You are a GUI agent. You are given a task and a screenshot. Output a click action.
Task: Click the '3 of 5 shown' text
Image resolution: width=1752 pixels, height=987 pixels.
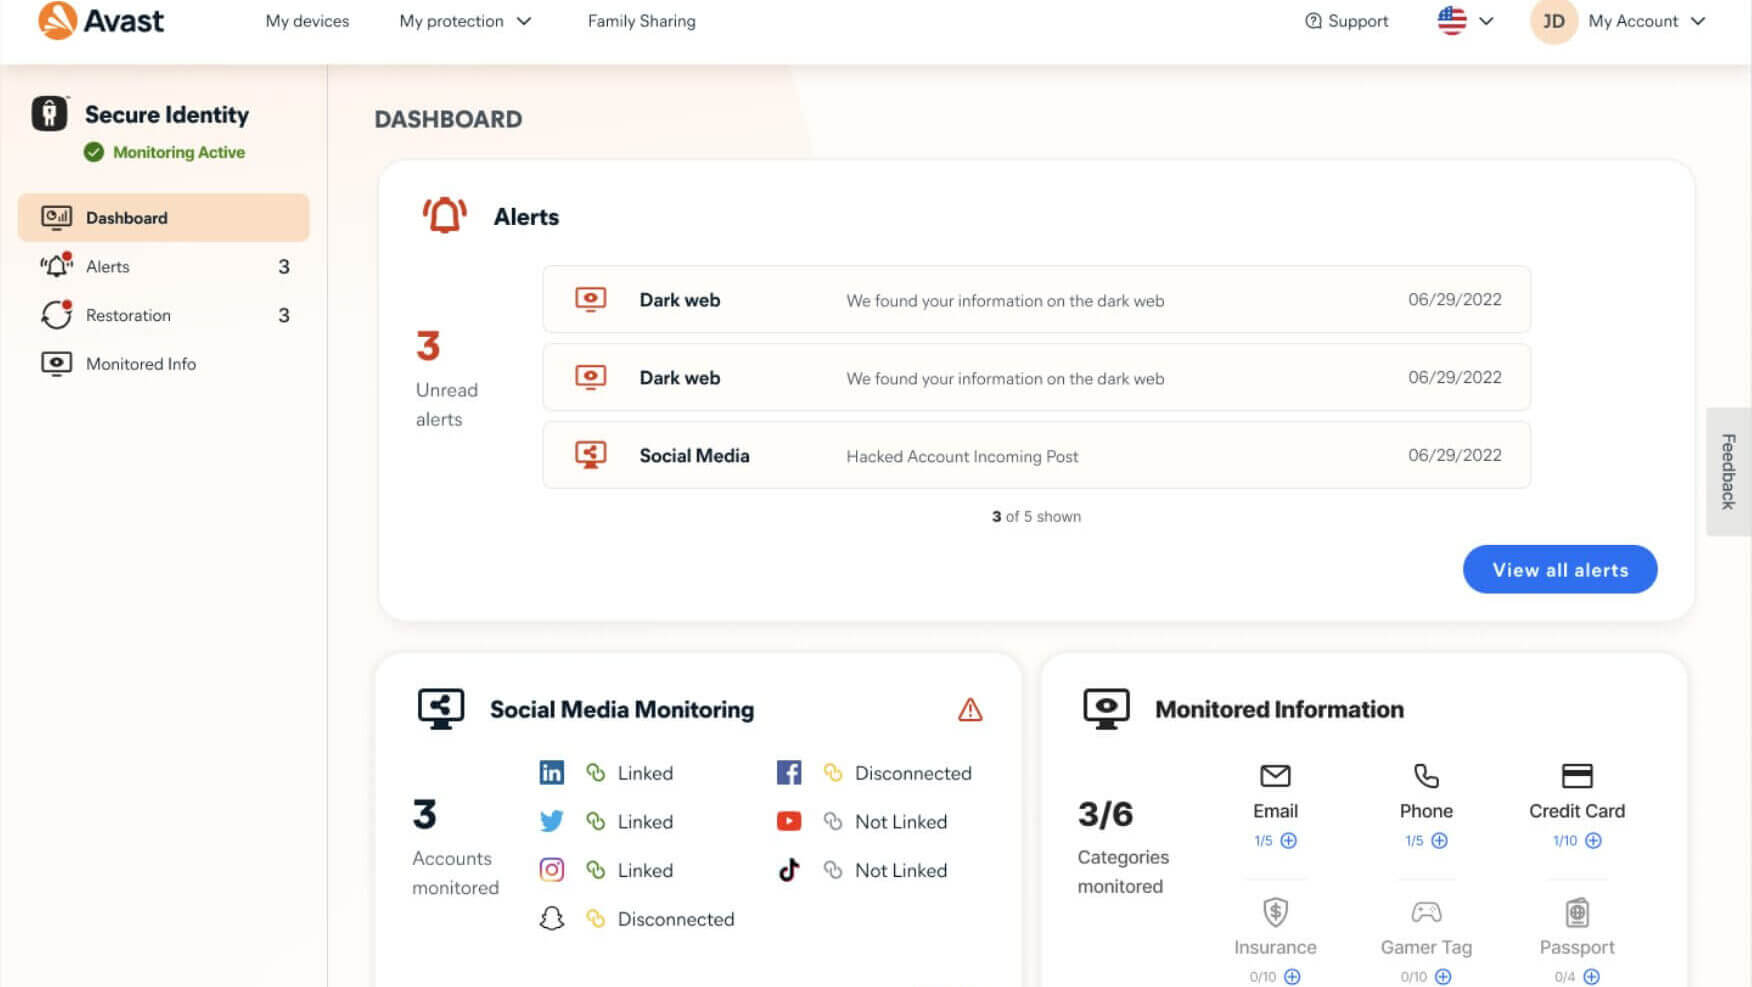1036,516
